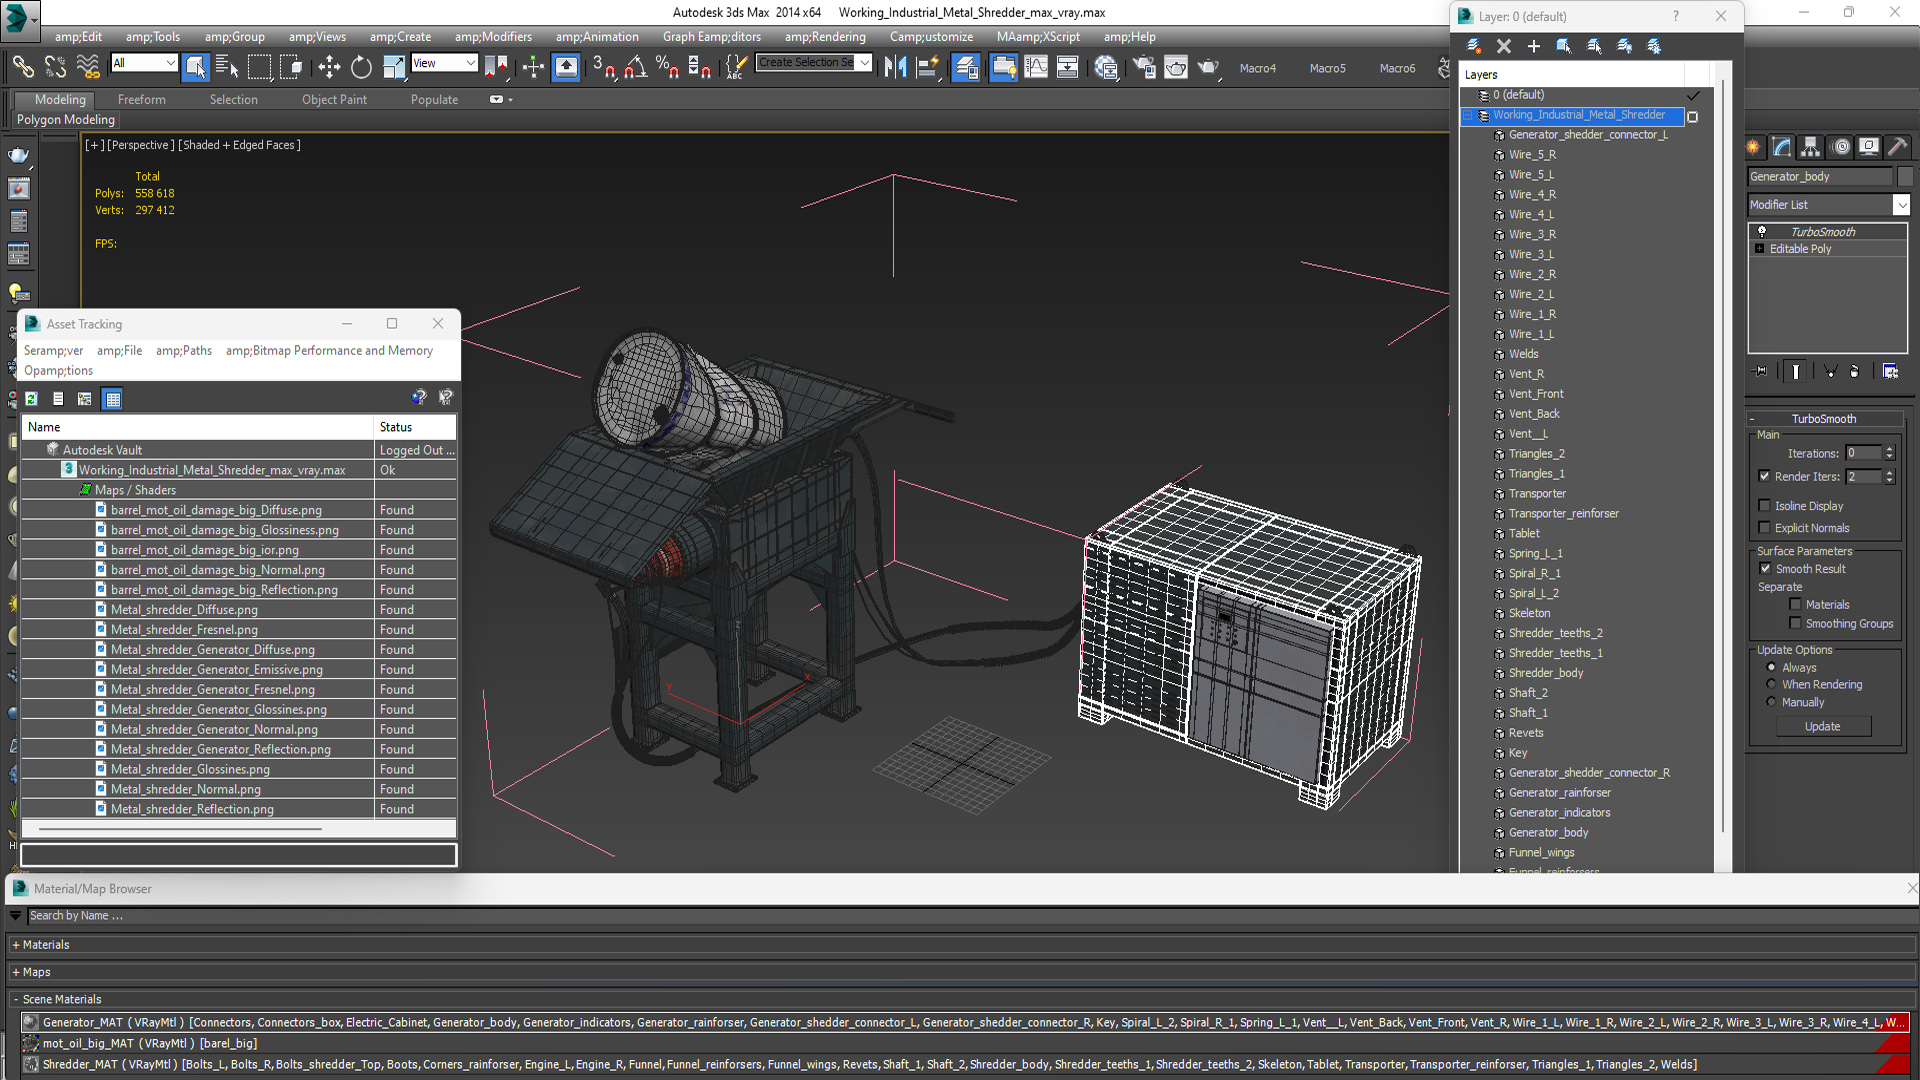
Task: Toggle the Angle Snap button
Action: [635, 67]
